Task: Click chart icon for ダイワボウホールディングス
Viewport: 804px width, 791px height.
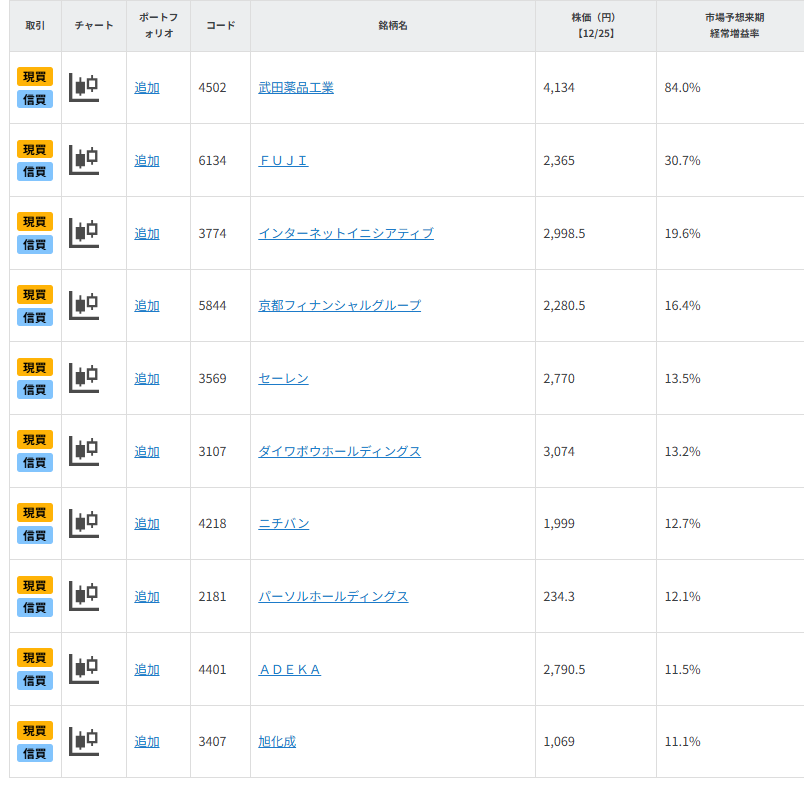Action: click(84, 451)
